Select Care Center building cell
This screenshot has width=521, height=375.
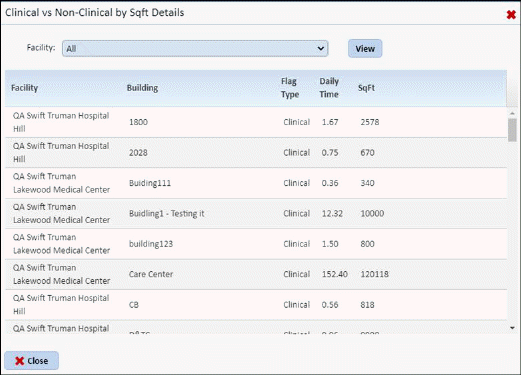point(151,274)
